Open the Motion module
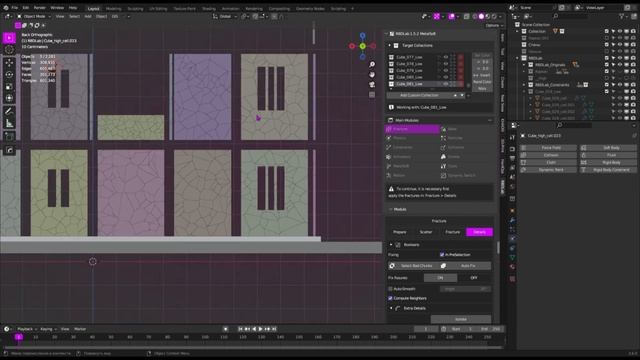This screenshot has height=360, width=640. click(412, 176)
